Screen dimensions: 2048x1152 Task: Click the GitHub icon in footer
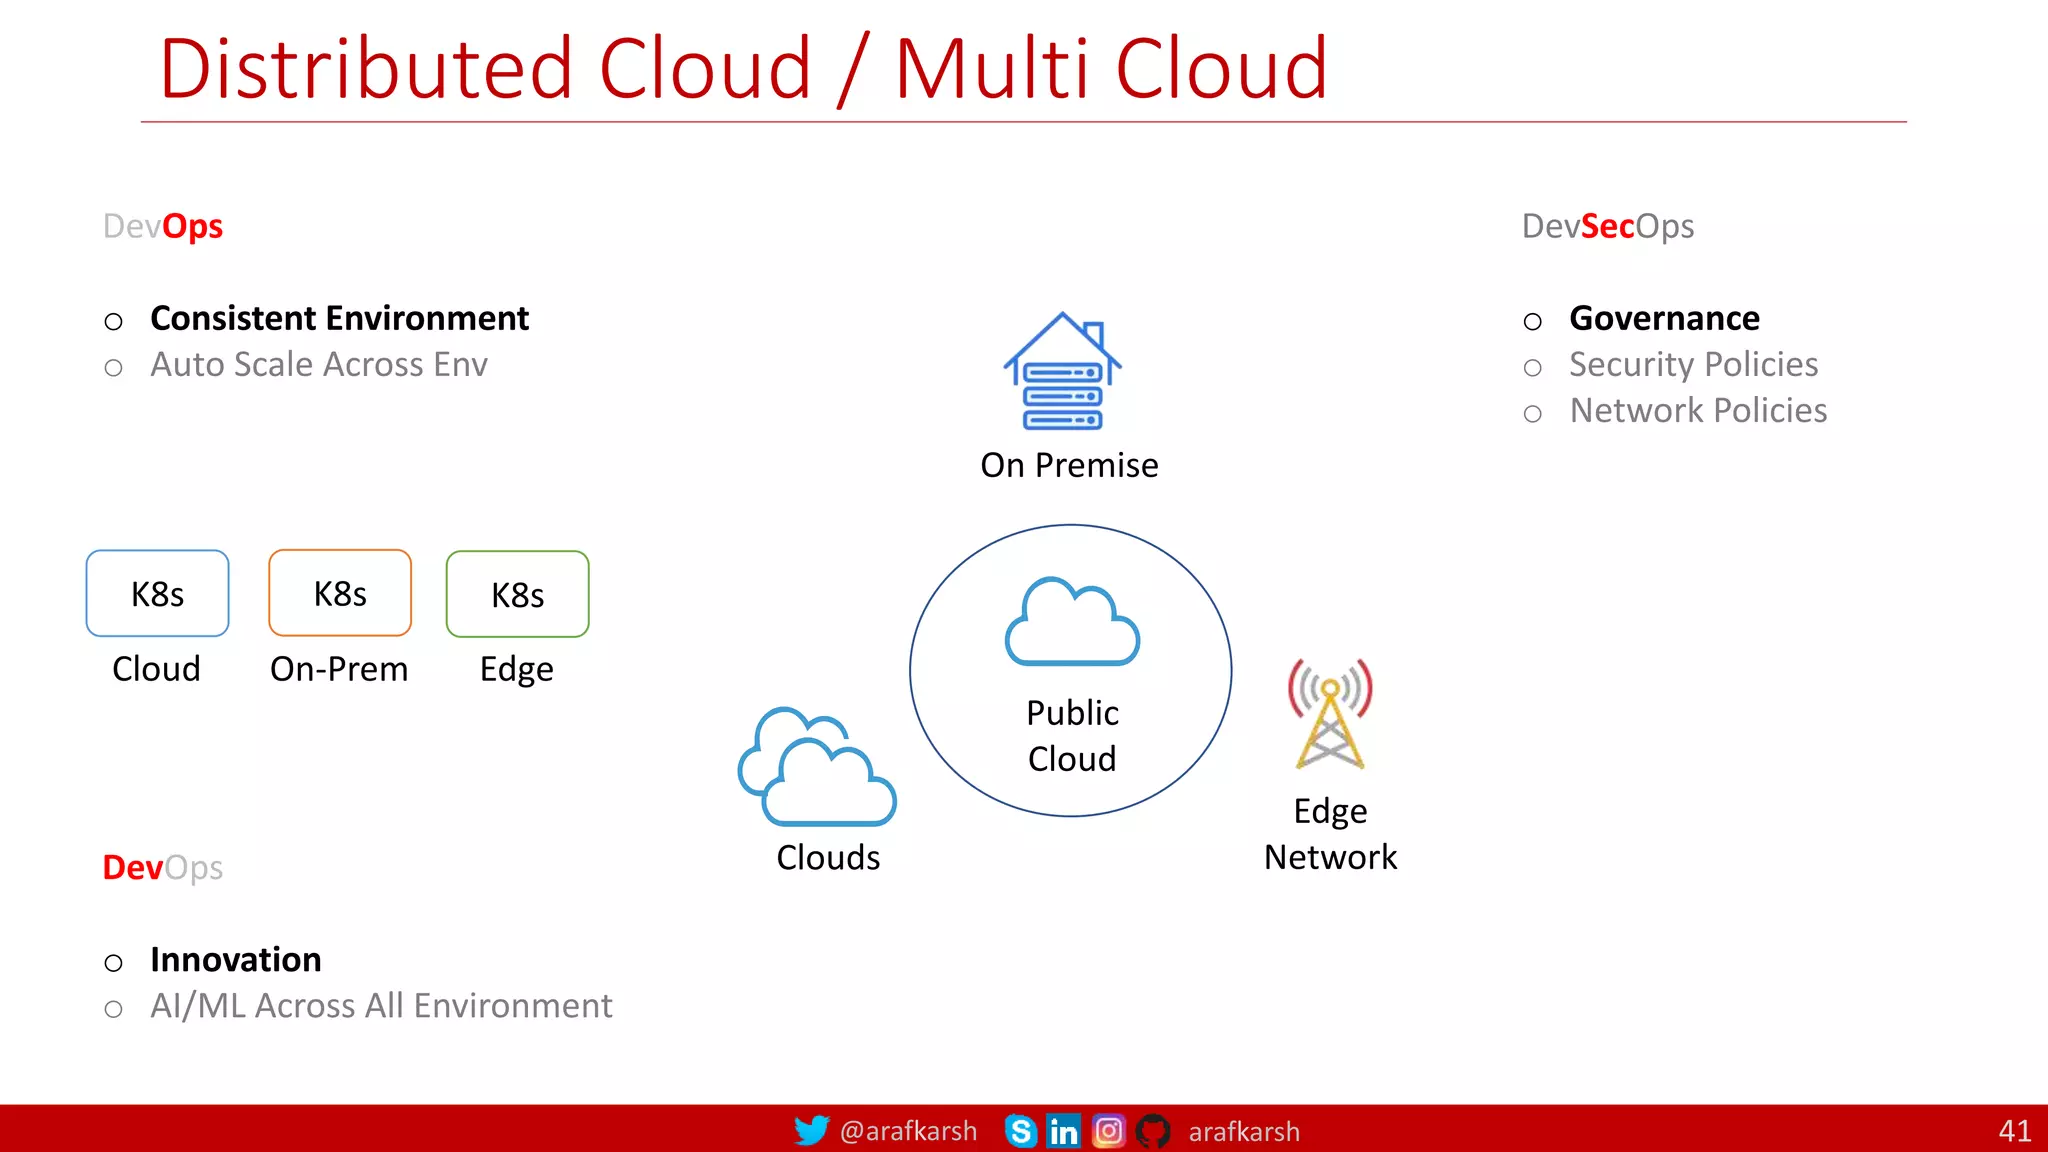tap(1153, 1131)
